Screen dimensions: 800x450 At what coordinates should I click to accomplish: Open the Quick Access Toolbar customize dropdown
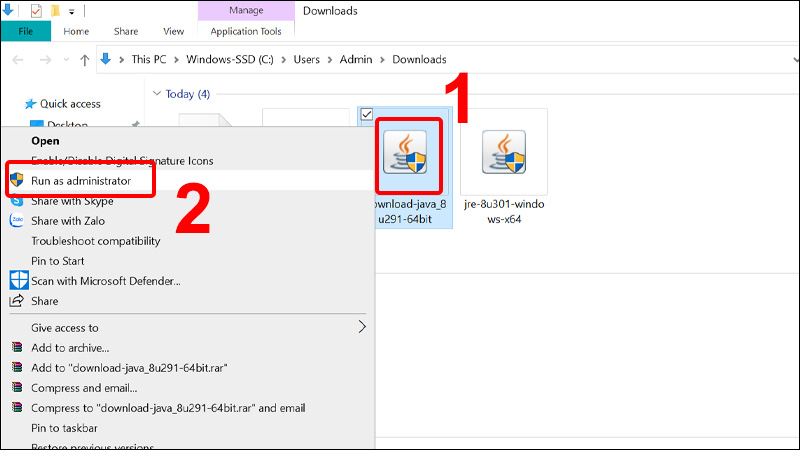coord(71,11)
